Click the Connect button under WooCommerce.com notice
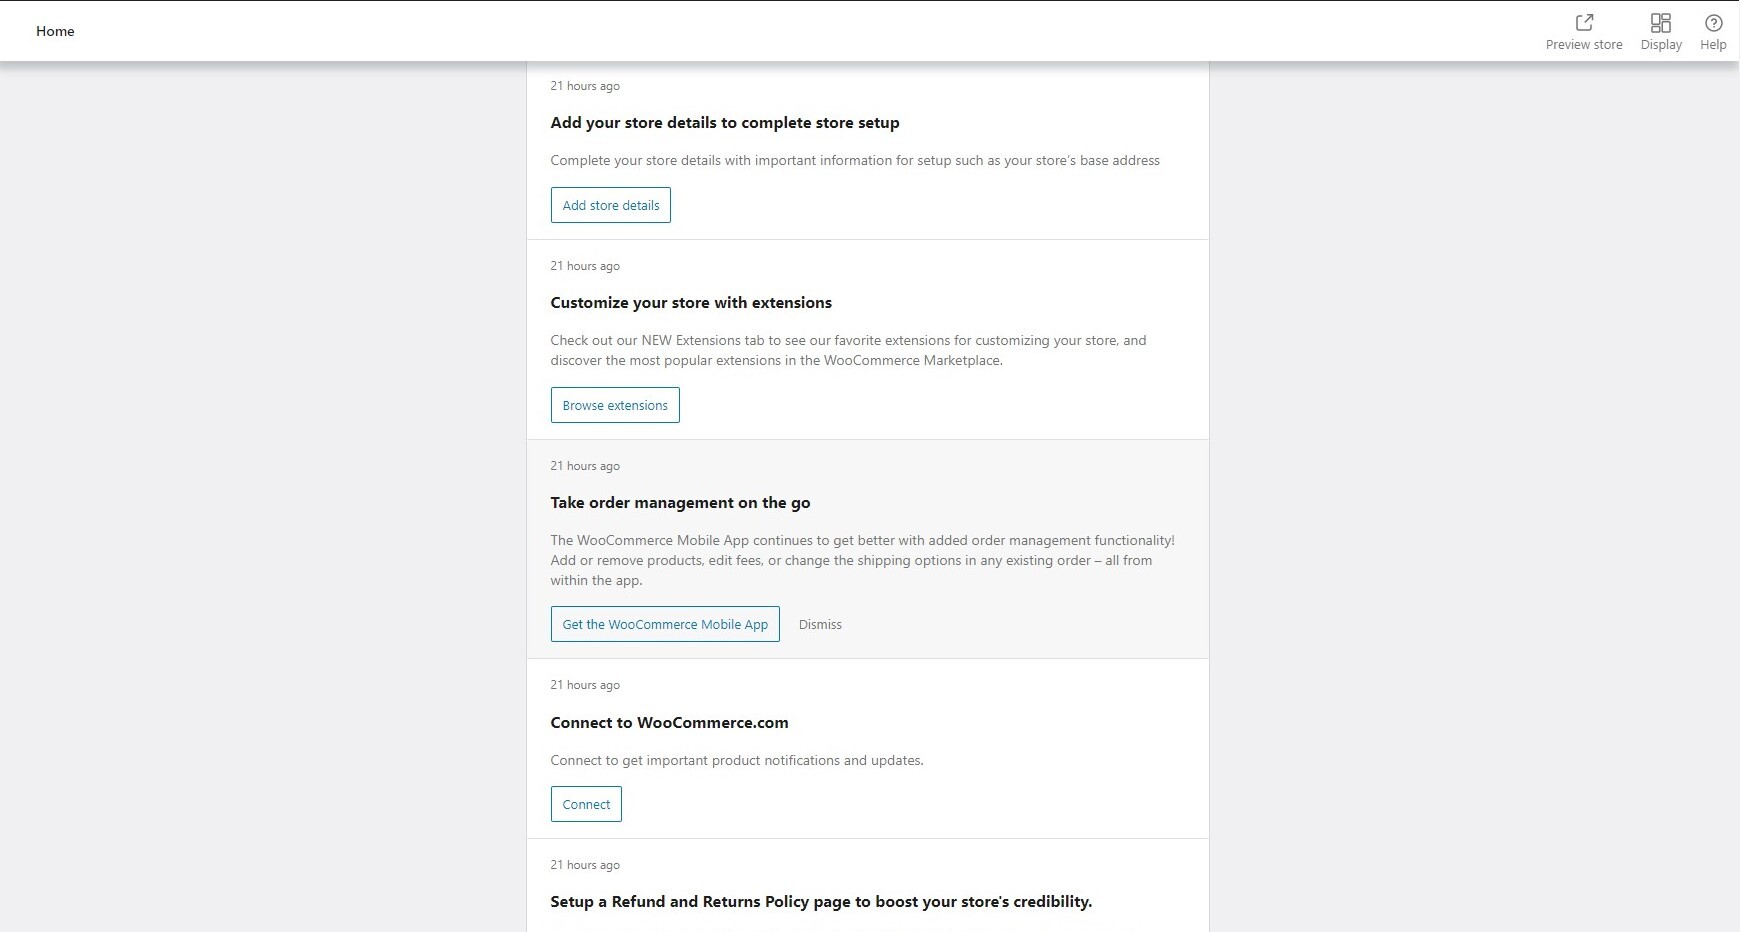This screenshot has height=932, width=1740. tap(586, 803)
